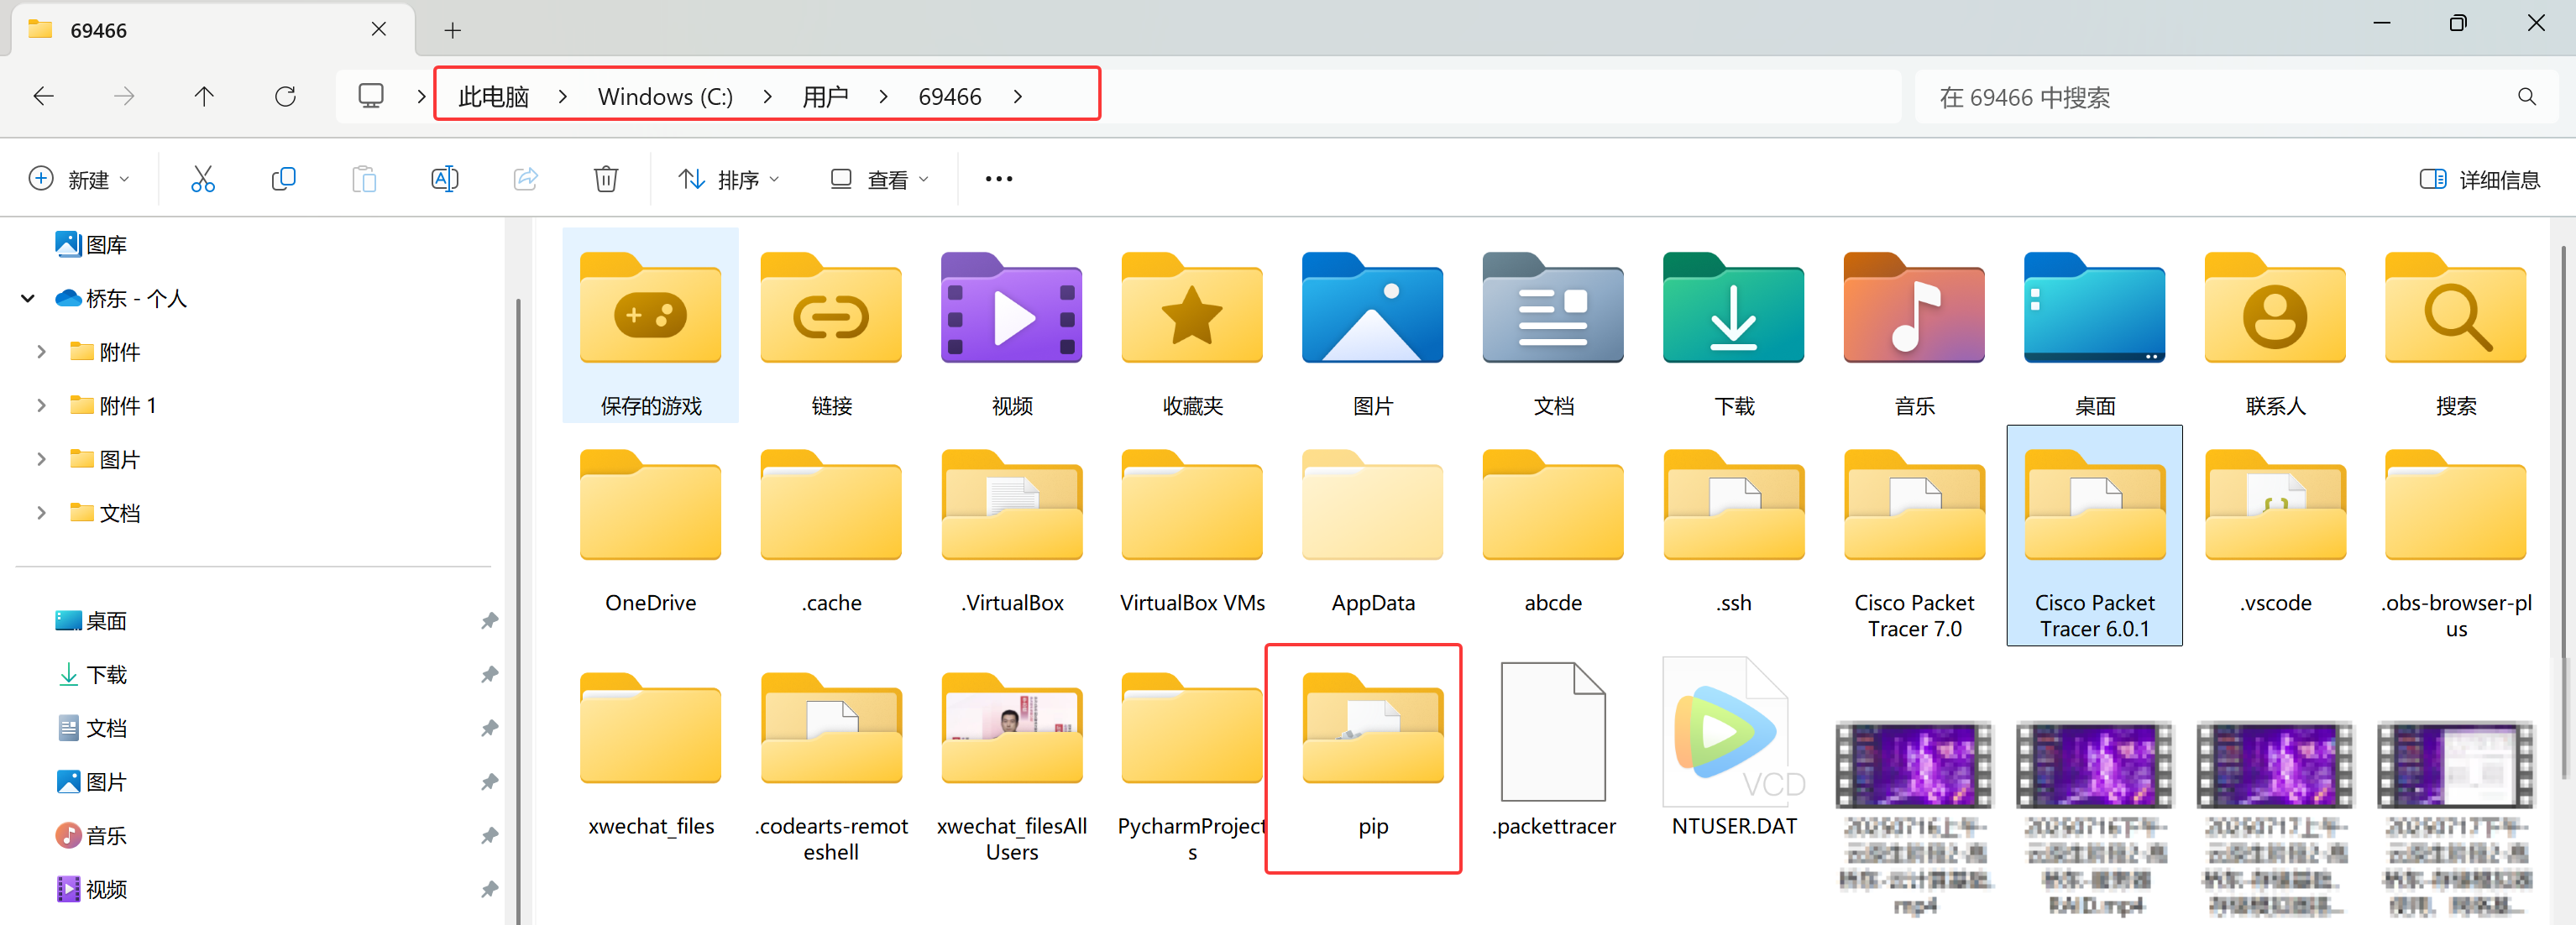Click the Copy icon in toolbar
Screen dimensions: 2576x925
tap(284, 179)
